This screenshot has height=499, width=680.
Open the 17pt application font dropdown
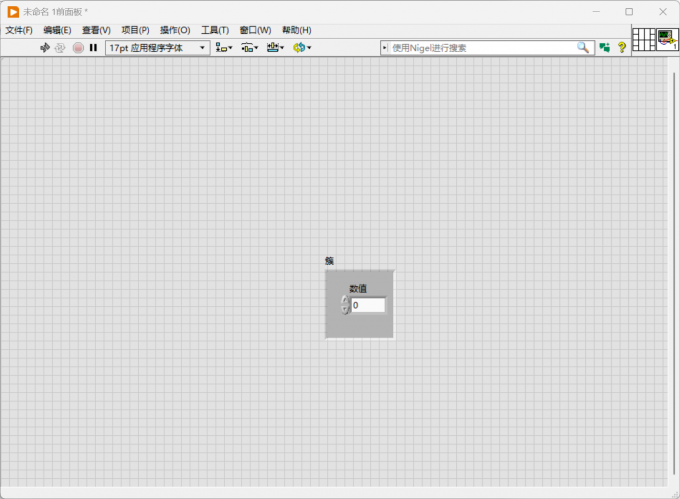(x=157, y=48)
